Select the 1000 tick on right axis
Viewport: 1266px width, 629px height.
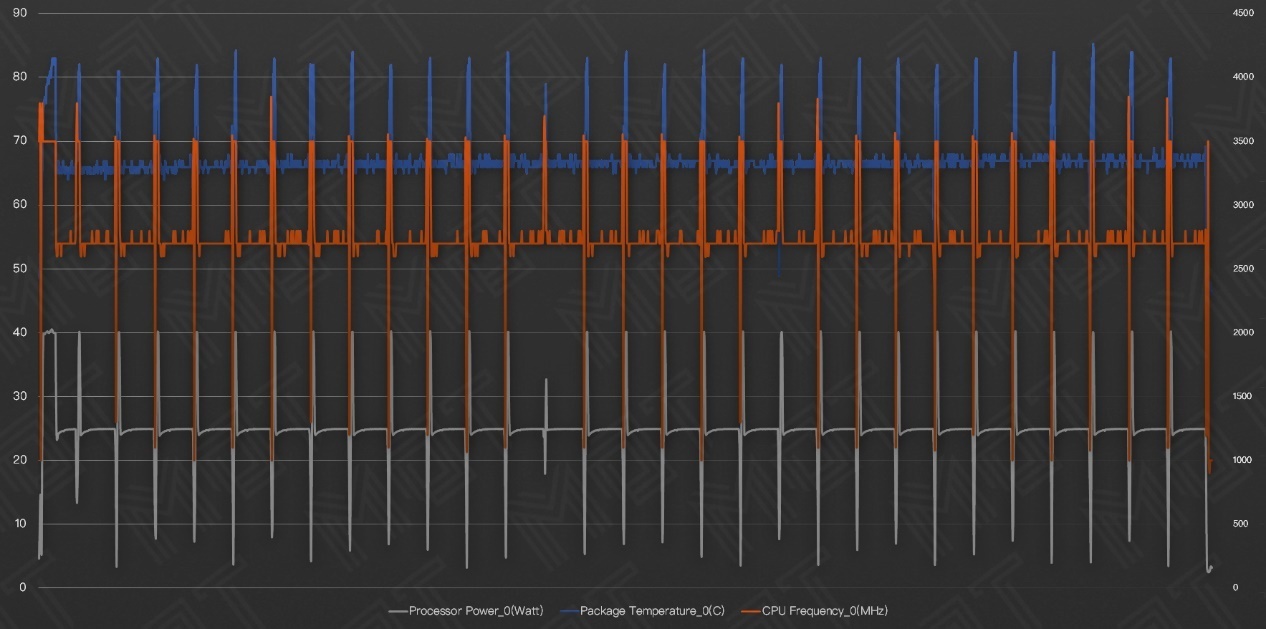coord(1243,460)
